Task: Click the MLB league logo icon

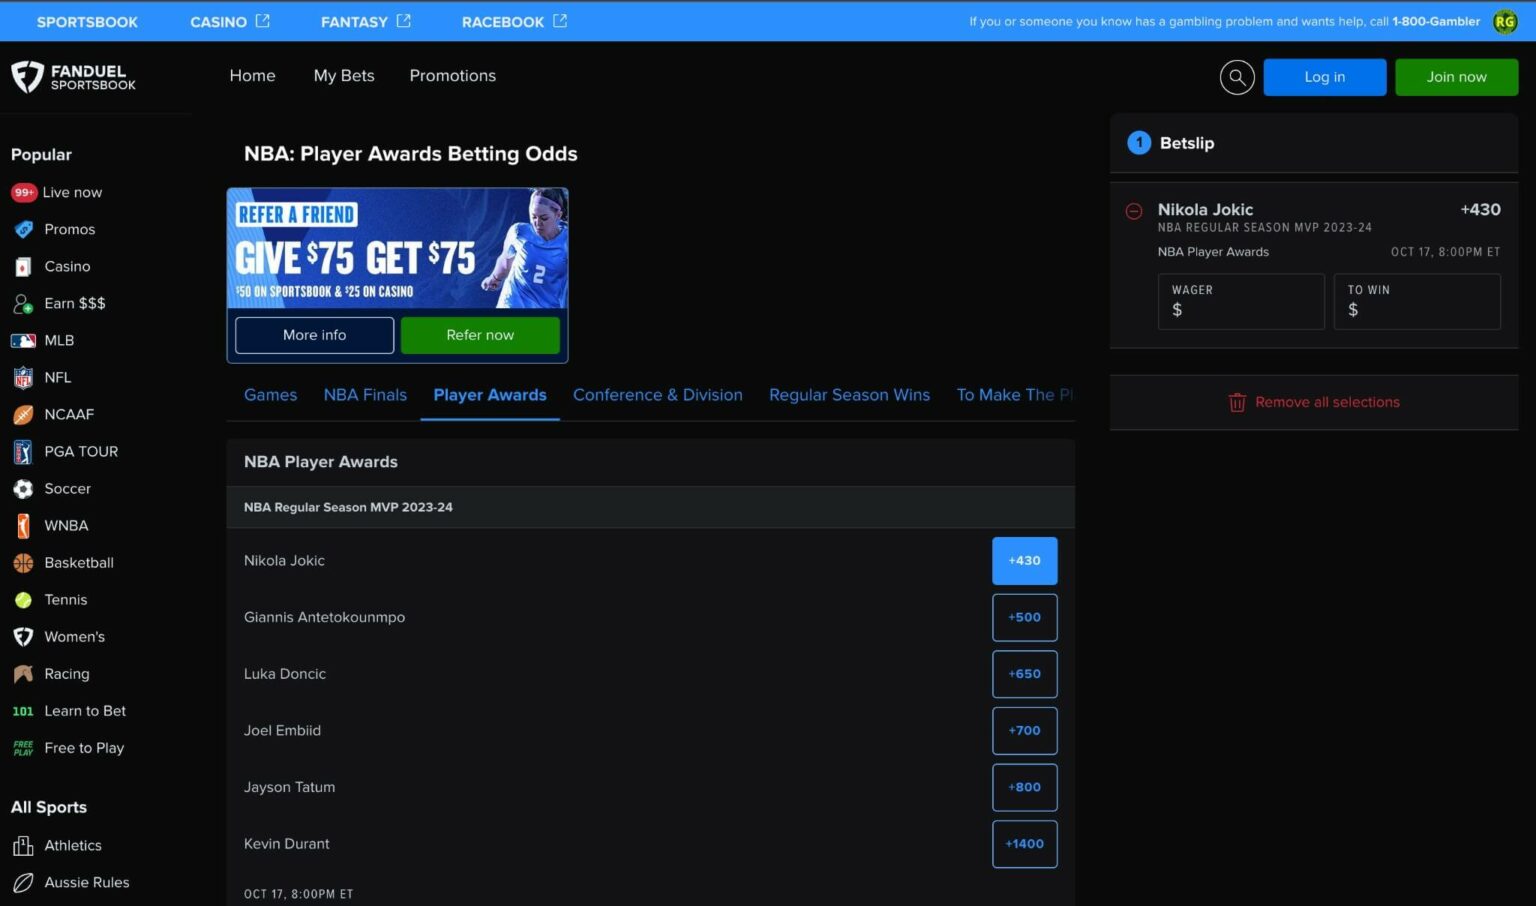Action: point(23,340)
